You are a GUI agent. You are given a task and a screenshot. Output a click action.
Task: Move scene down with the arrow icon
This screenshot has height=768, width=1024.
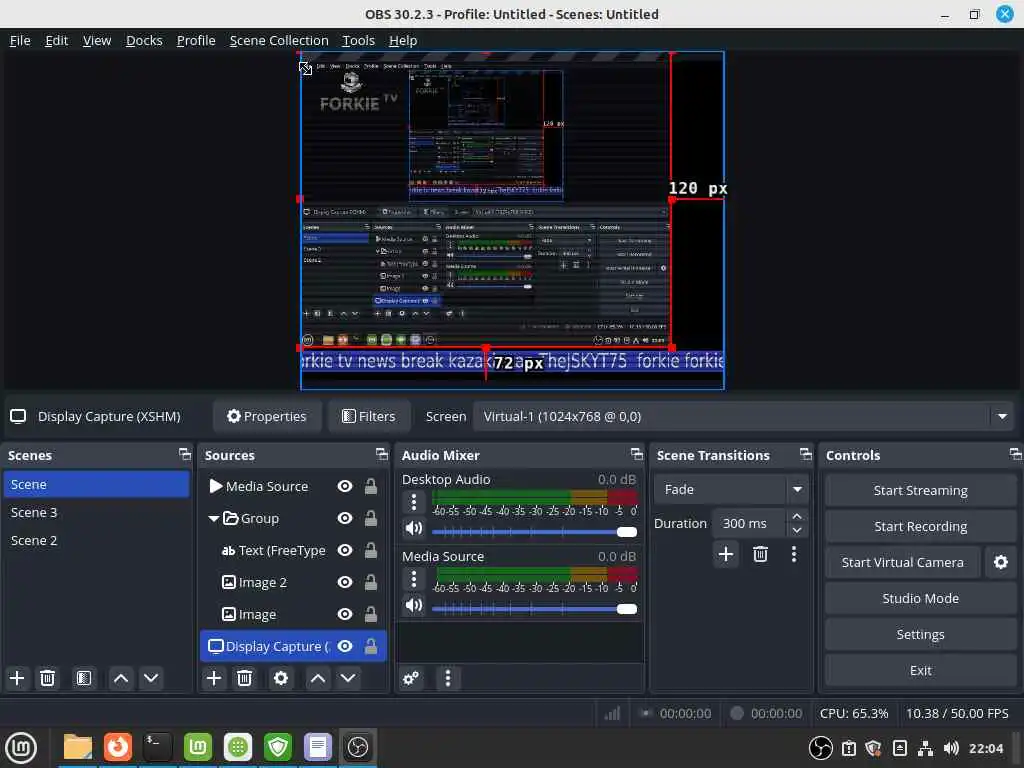pos(151,678)
